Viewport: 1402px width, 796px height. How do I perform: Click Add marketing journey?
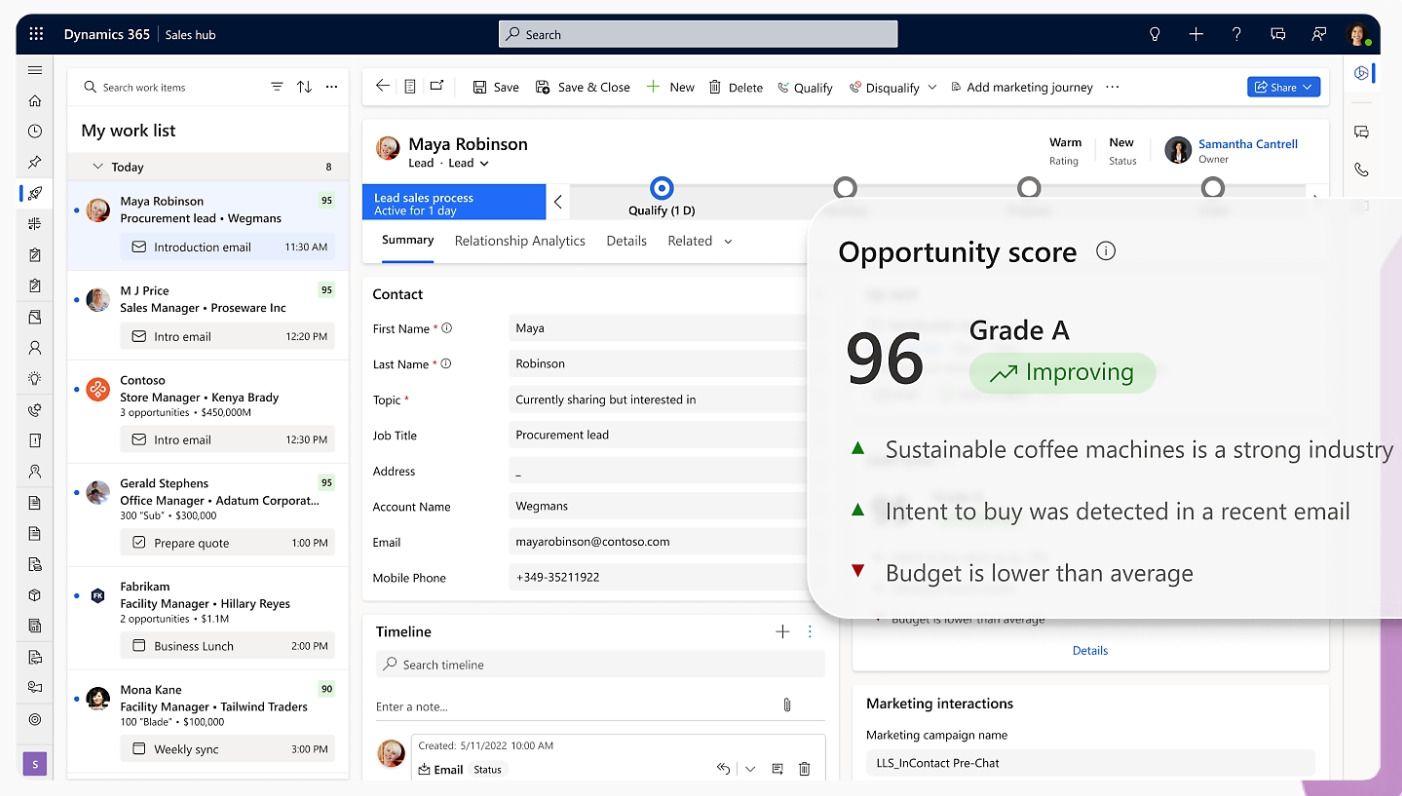click(x=1021, y=87)
